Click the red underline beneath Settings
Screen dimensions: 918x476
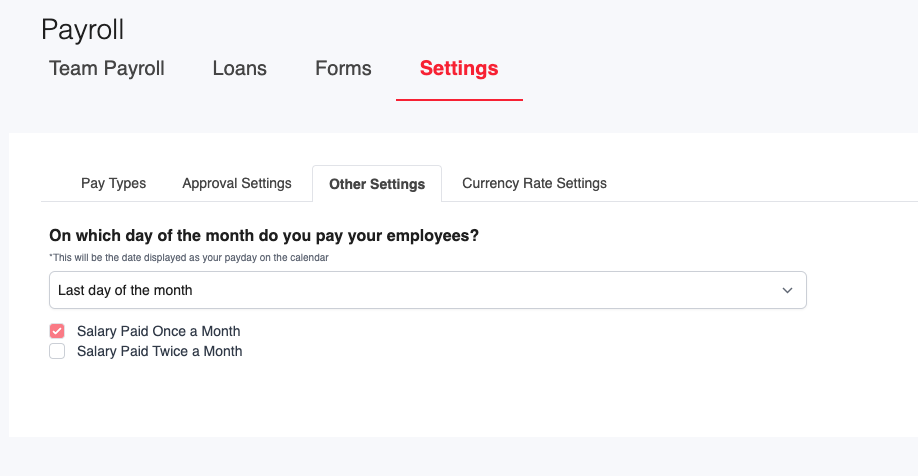pyautogui.click(x=460, y=100)
